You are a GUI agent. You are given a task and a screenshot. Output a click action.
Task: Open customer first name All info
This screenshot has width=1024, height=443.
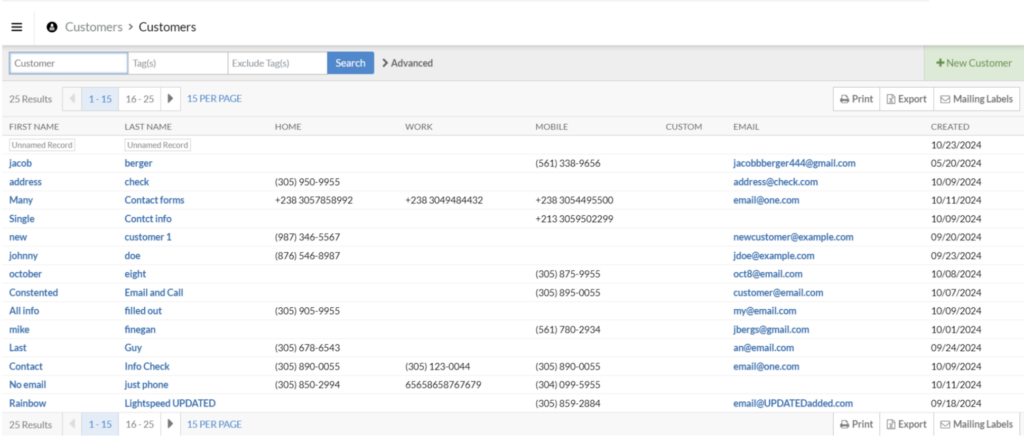tap(24, 311)
